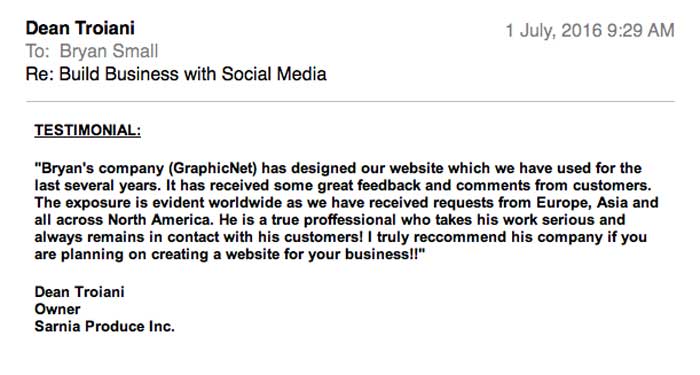Image resolution: width=700 pixels, height=375 pixels.
Task: Click Sarnia Produce Inc. in the signature
Action: [104, 326]
